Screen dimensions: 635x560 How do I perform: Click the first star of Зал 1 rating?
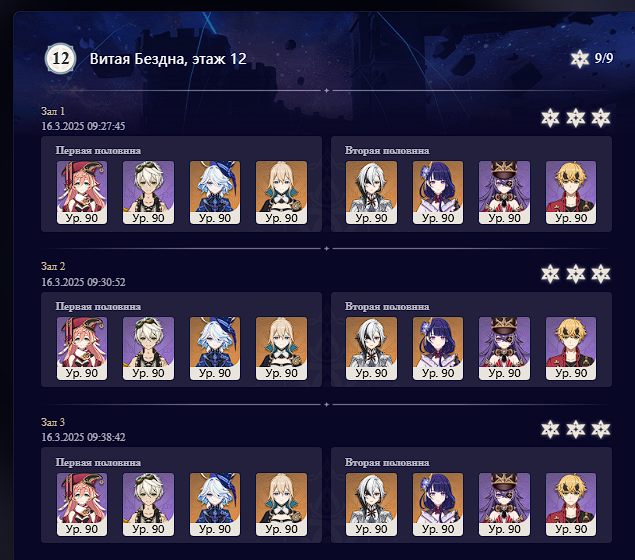(550, 118)
